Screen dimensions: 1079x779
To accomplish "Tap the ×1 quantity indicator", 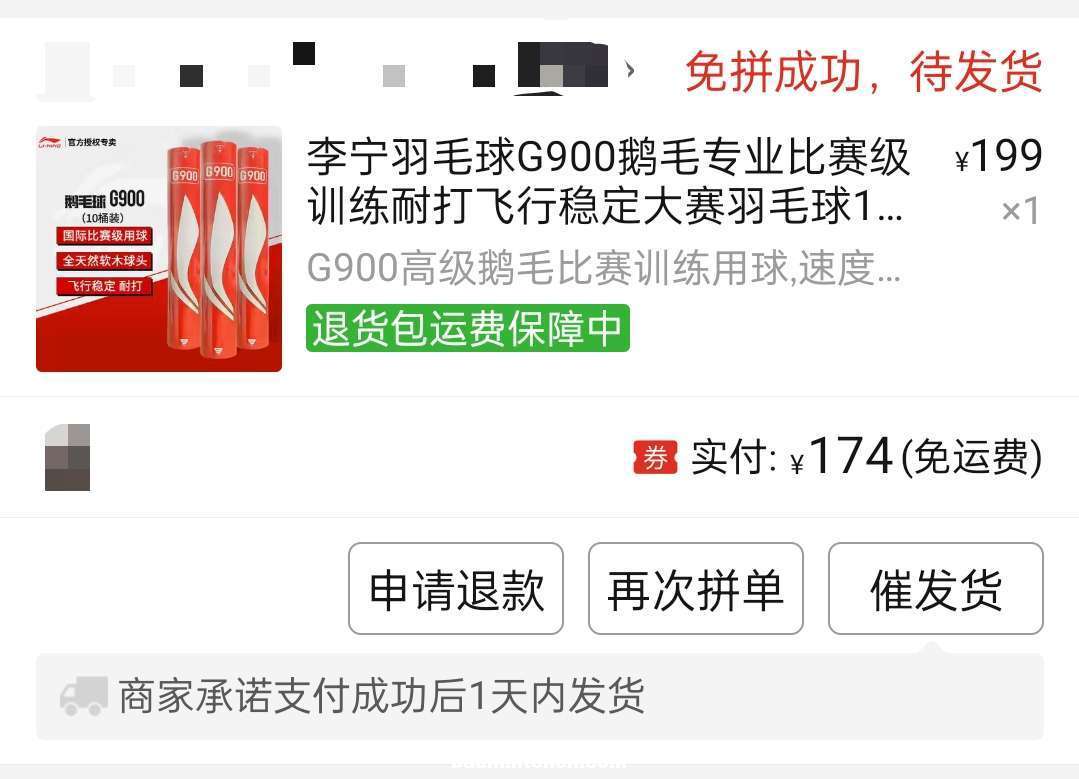I will [x=1020, y=211].
